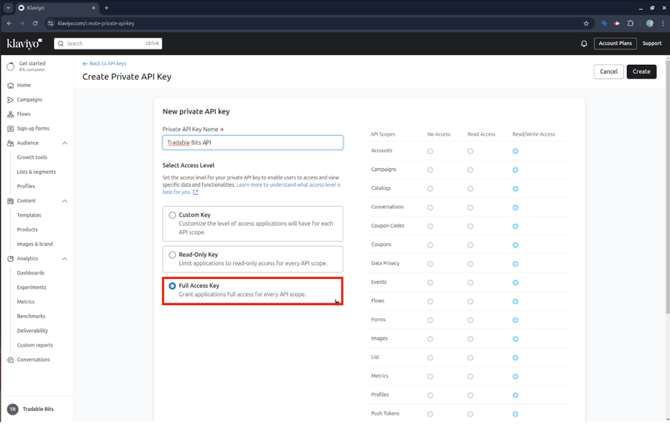Choose the Full Access Key radio

(x=172, y=286)
